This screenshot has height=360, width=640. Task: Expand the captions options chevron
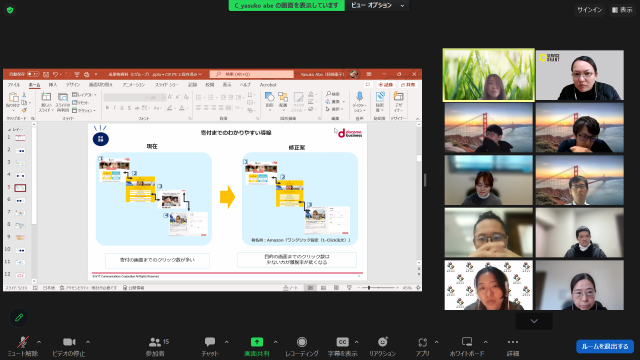[x=356, y=342]
